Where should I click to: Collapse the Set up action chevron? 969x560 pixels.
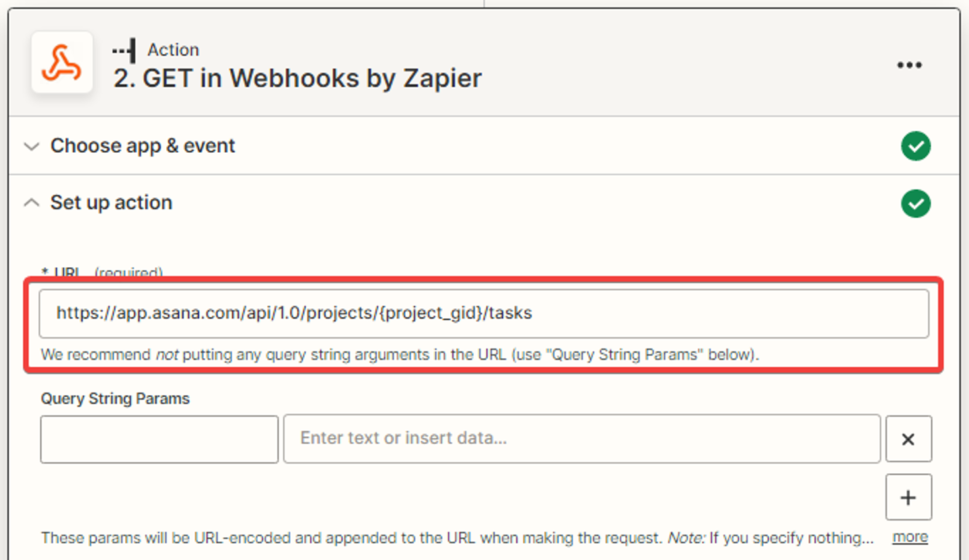(x=32, y=203)
